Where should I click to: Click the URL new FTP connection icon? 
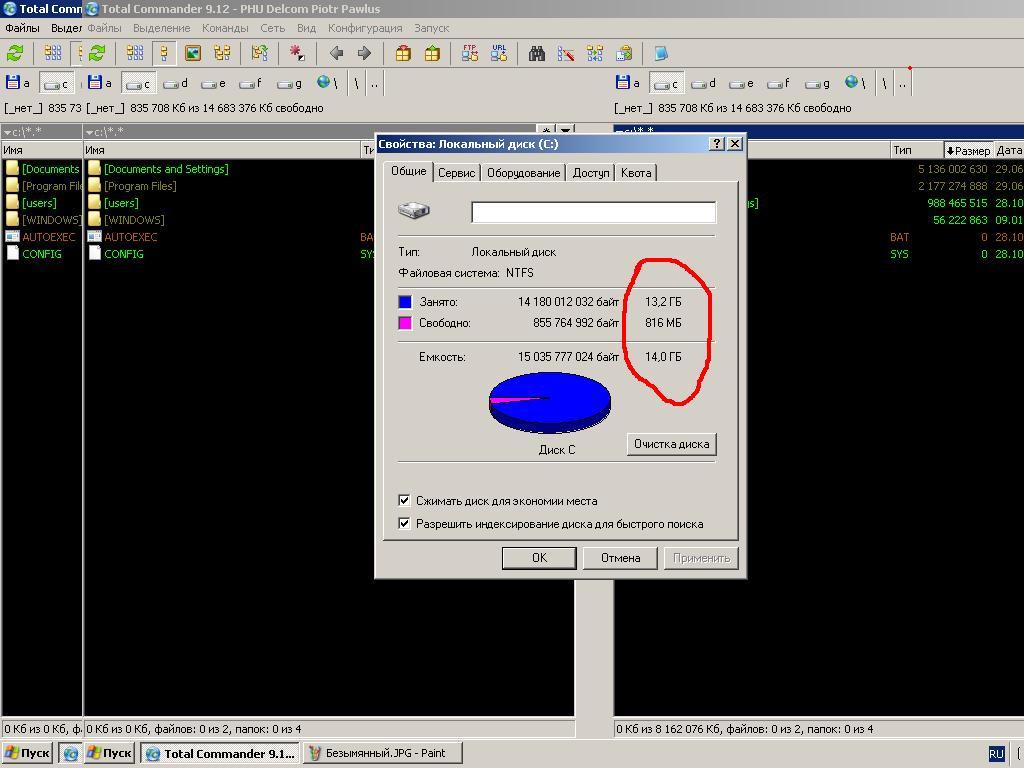[x=498, y=53]
